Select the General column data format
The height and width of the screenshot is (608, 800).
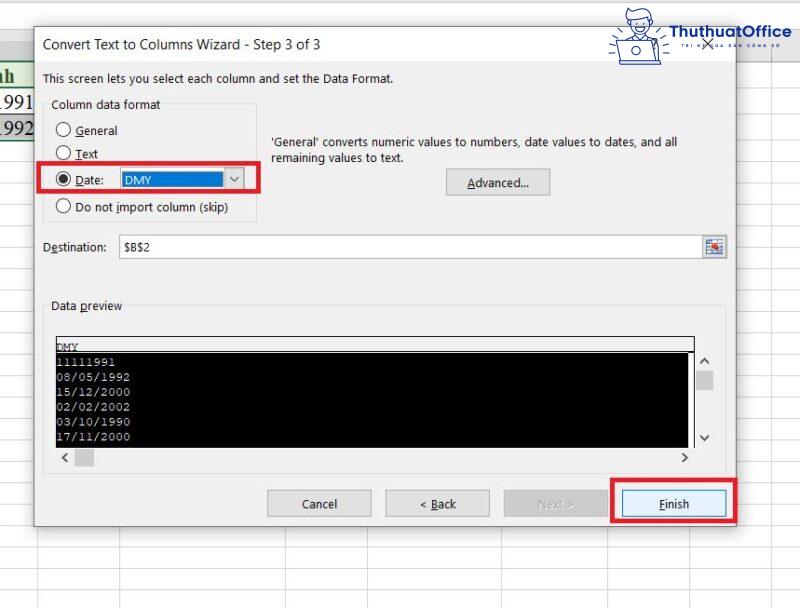click(62, 130)
